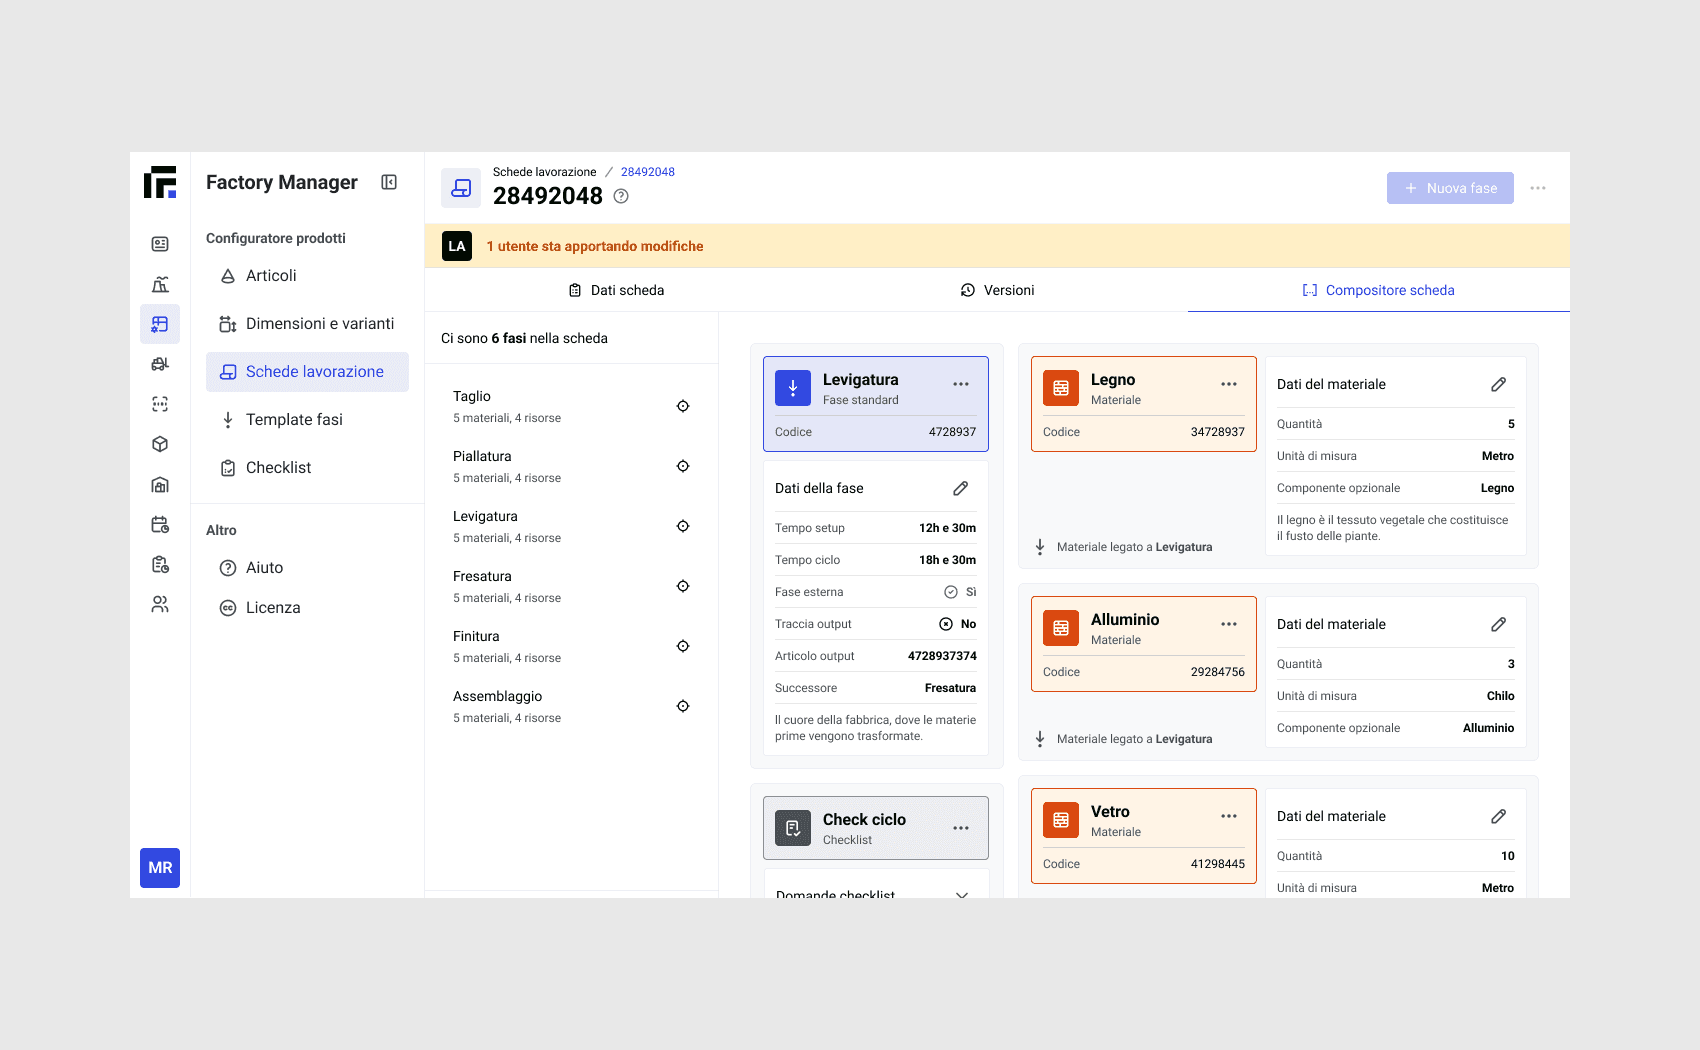Open the warehouse icon in sidebar rail
The height and width of the screenshot is (1050, 1700).
[160, 484]
